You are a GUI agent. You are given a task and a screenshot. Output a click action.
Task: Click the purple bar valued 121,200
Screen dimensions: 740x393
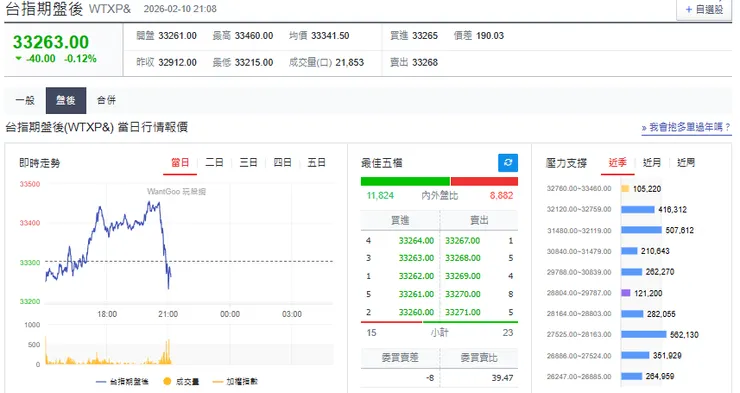(x=625, y=293)
